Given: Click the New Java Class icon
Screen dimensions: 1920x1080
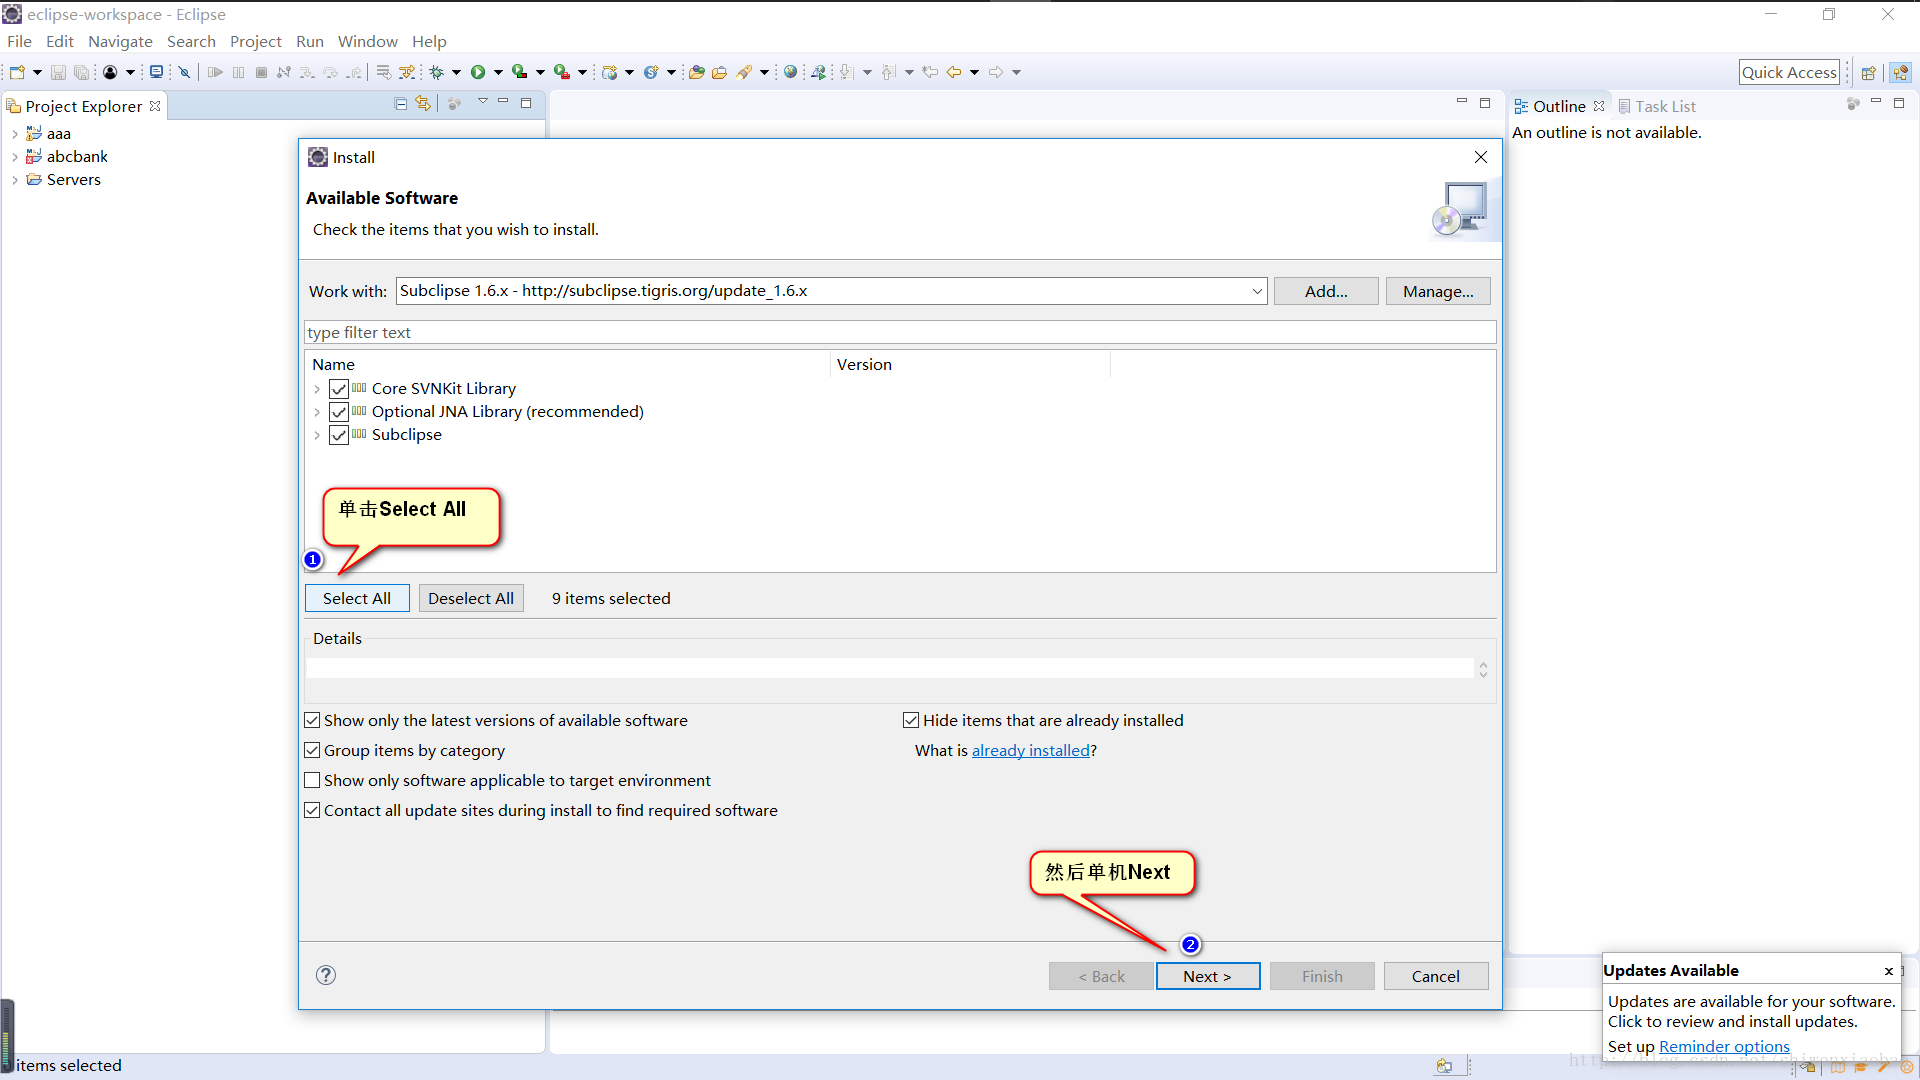Looking at the screenshot, I should pos(651,72).
